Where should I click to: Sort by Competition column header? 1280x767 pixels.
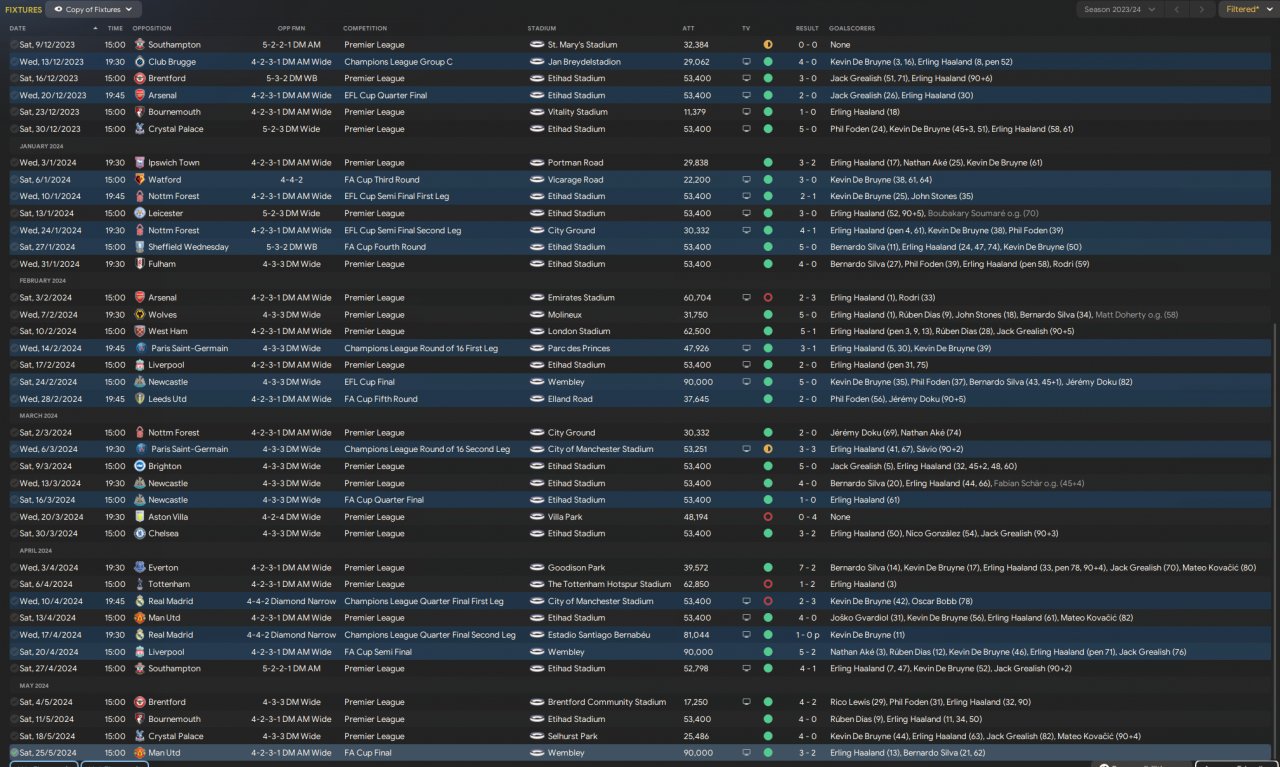(x=365, y=28)
